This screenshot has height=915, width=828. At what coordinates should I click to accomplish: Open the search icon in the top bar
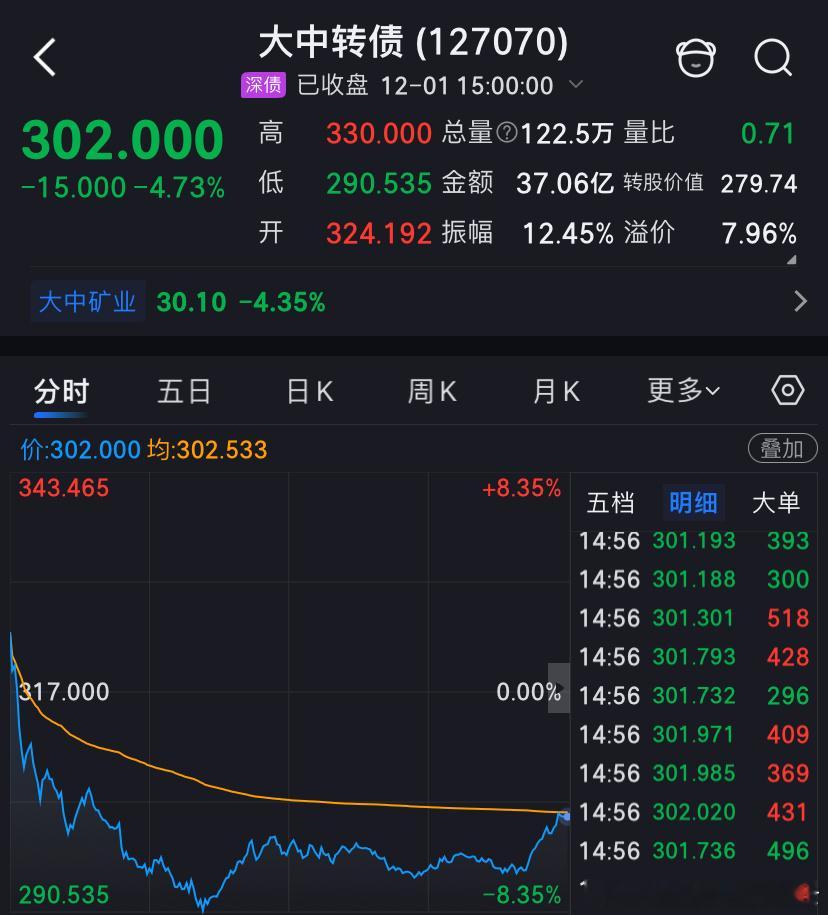pos(774,57)
